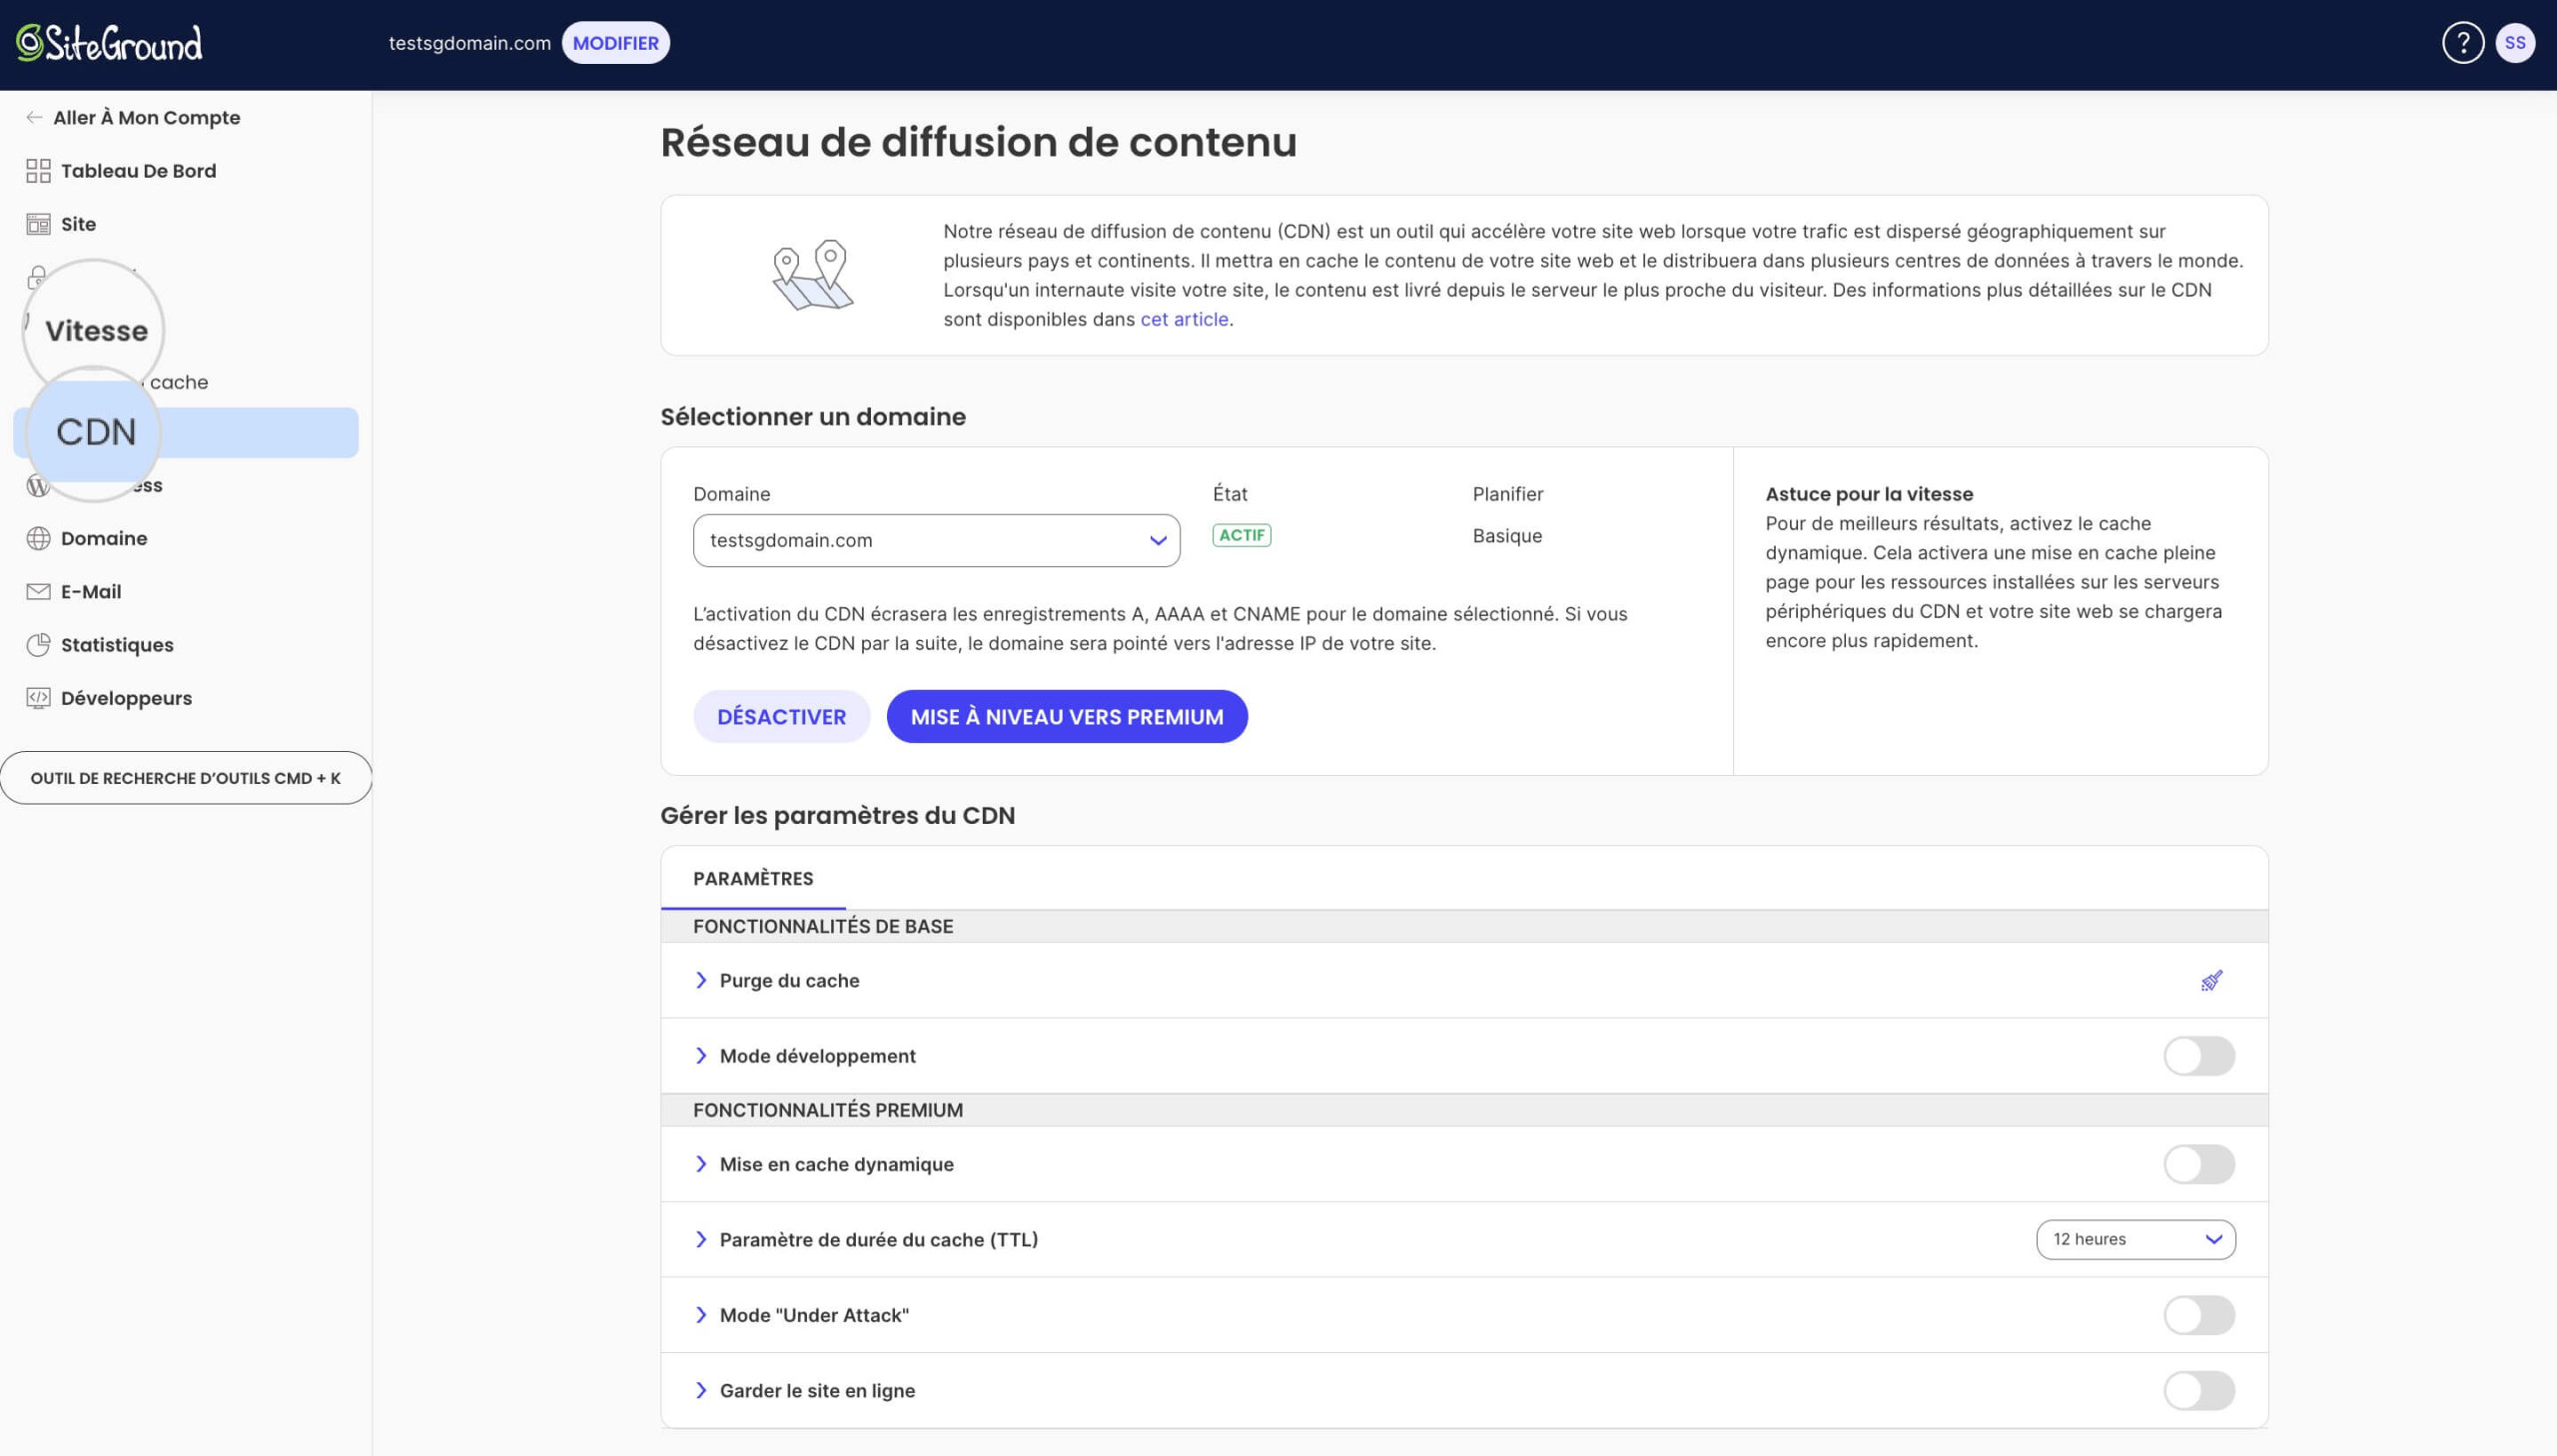Click the Tableau De Bord grid icon
This screenshot has width=2557, height=1456.
tap(38, 171)
